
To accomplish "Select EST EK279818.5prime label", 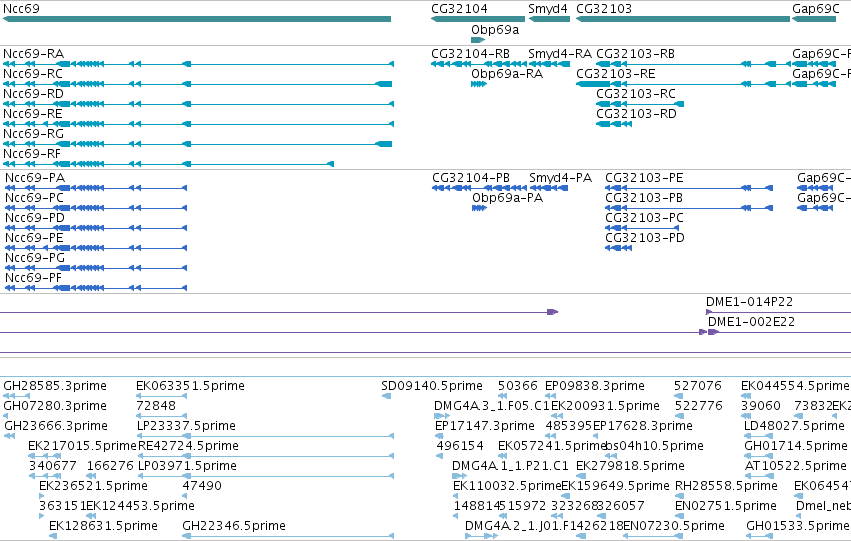I will pos(630,466).
